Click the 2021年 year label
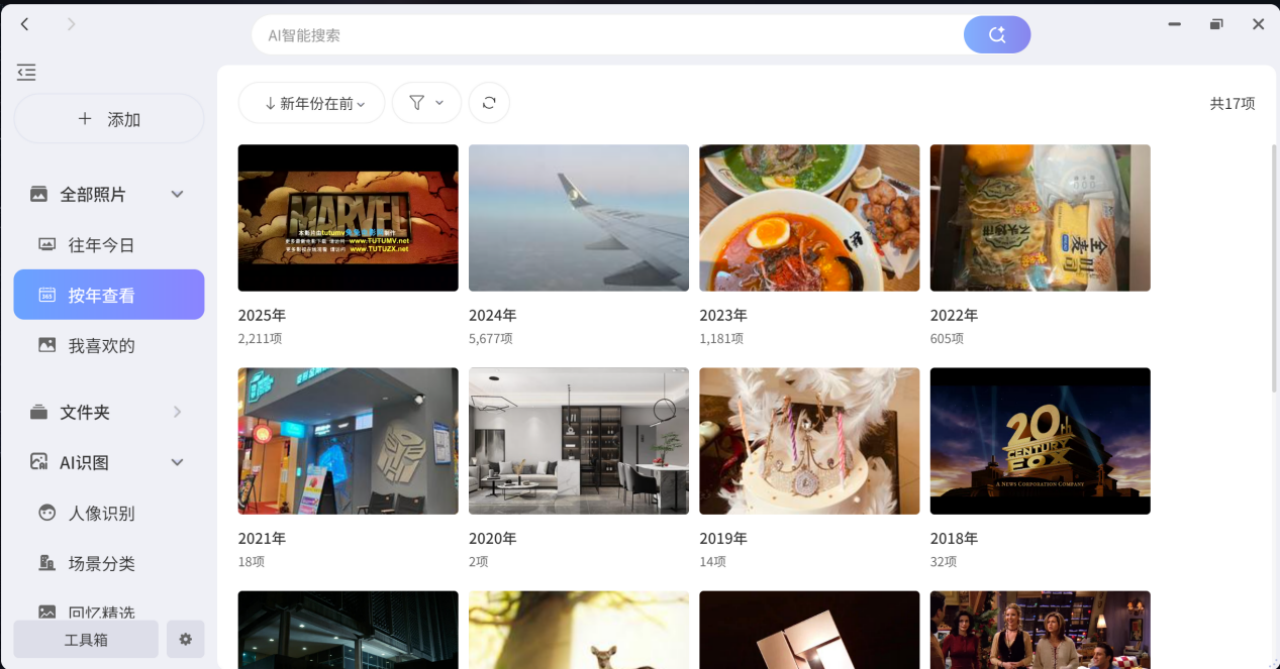Screen dimensions: 1280x669 click(x=262, y=538)
